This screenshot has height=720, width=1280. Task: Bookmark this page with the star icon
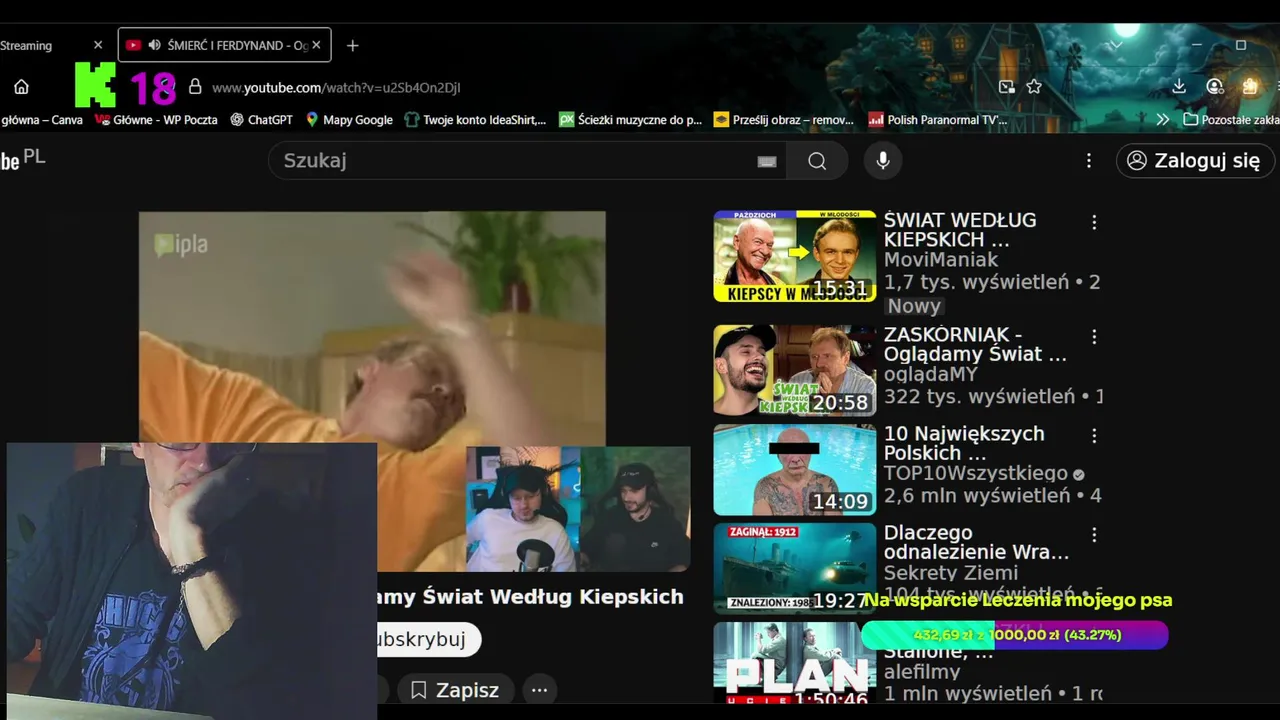click(x=1034, y=87)
